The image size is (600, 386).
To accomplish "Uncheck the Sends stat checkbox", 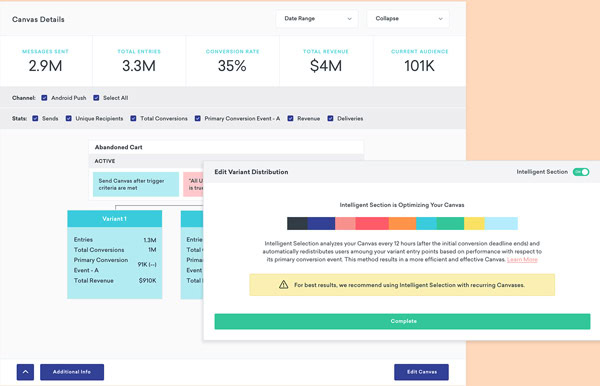I will pos(35,119).
